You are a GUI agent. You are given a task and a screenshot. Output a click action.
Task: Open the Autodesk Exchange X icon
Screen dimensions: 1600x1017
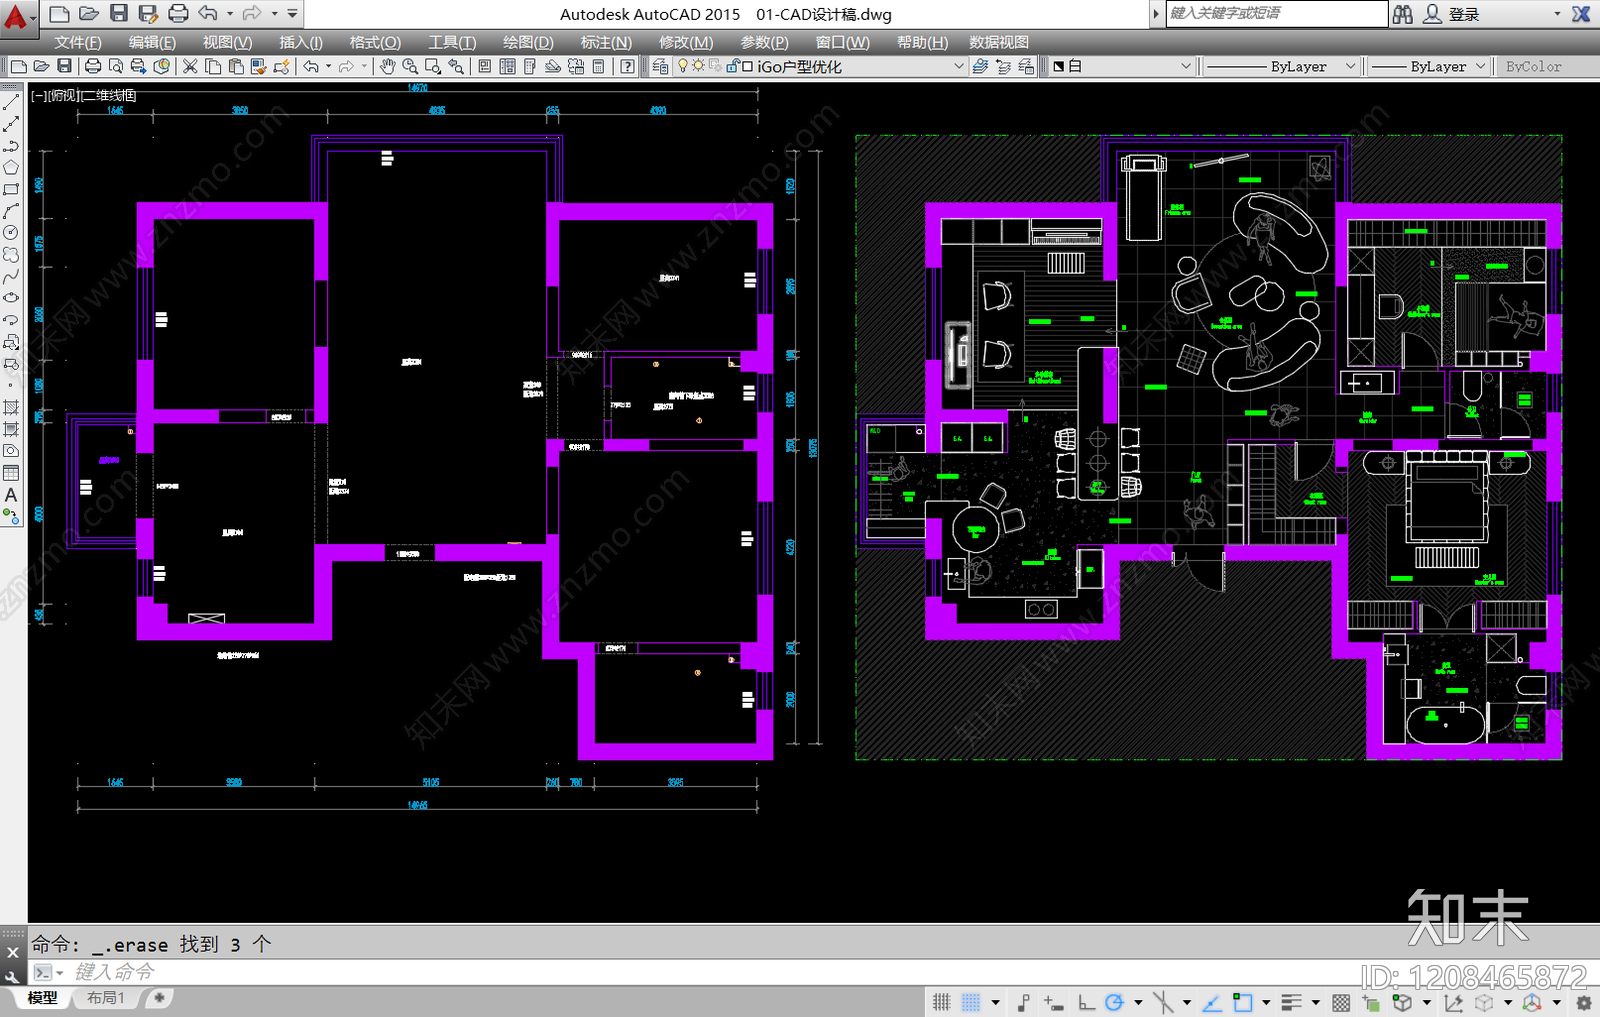pyautogui.click(x=1581, y=14)
